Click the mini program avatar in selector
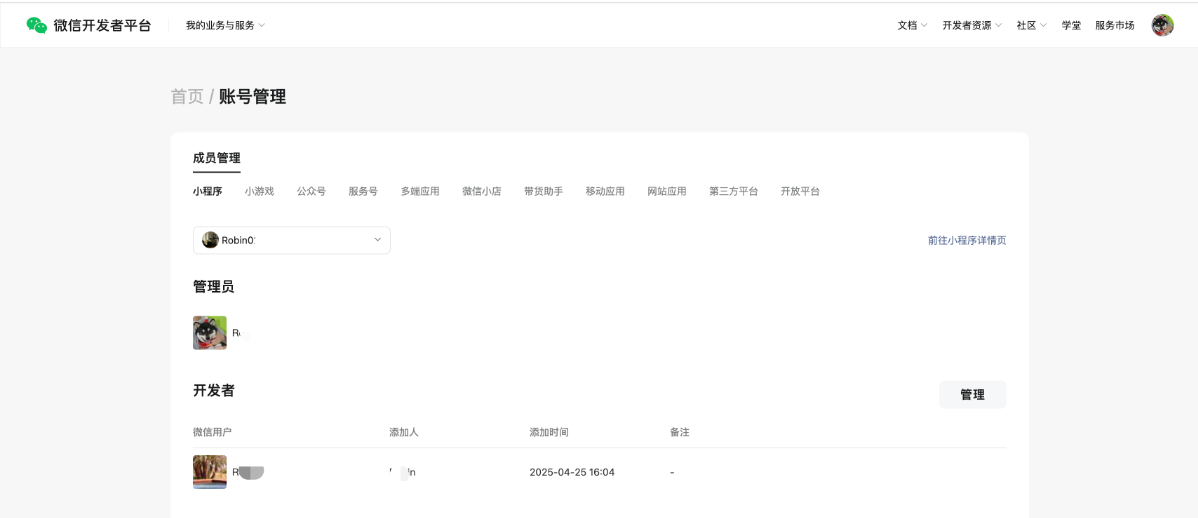This screenshot has width=1198, height=518. pos(210,240)
